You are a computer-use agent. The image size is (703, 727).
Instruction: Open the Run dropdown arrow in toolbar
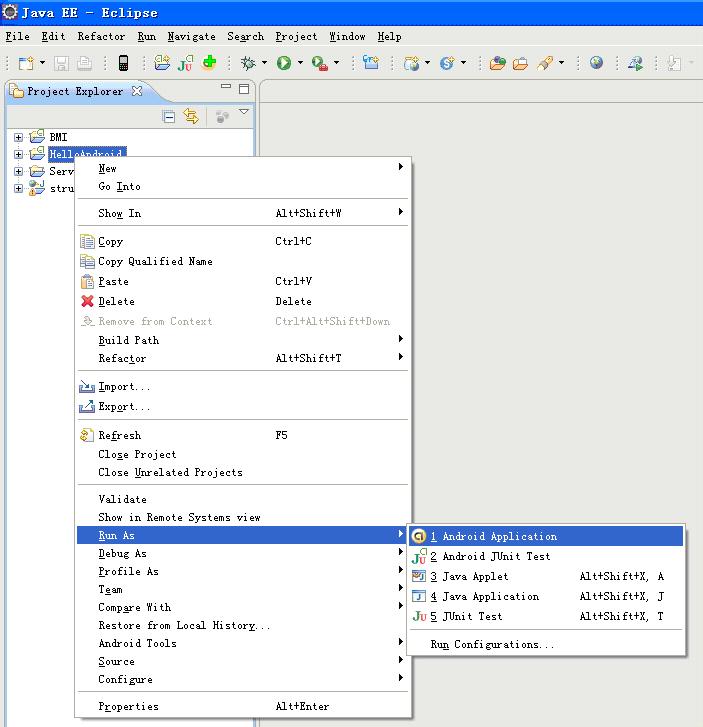click(300, 64)
